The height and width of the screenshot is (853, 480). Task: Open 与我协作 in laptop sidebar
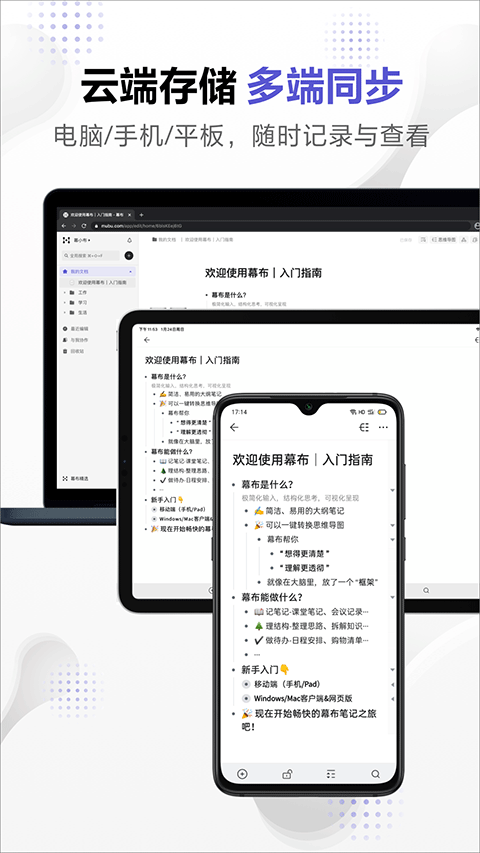click(76, 340)
